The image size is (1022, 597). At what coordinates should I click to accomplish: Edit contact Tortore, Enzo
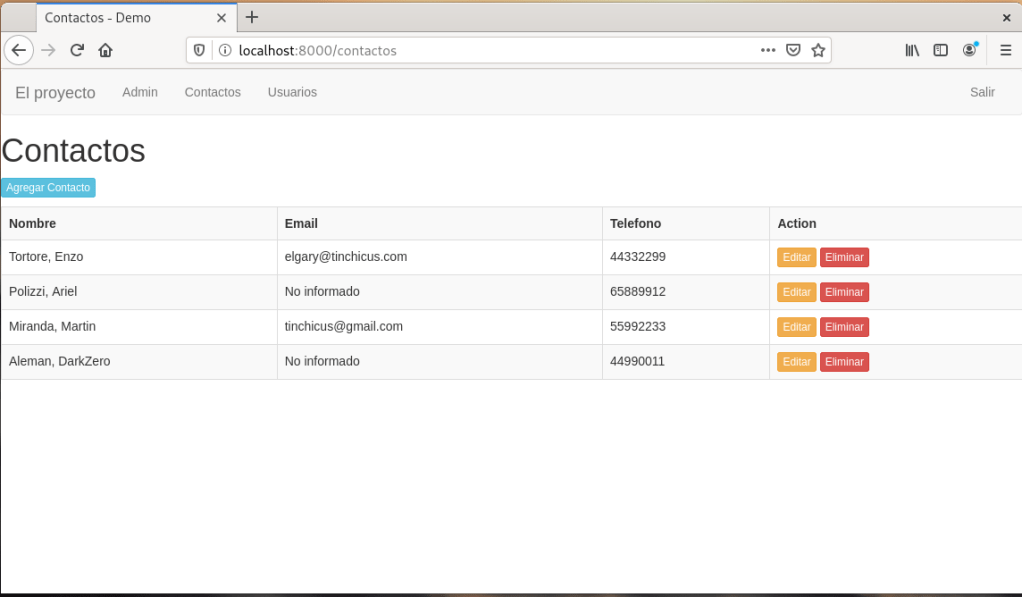(796, 258)
